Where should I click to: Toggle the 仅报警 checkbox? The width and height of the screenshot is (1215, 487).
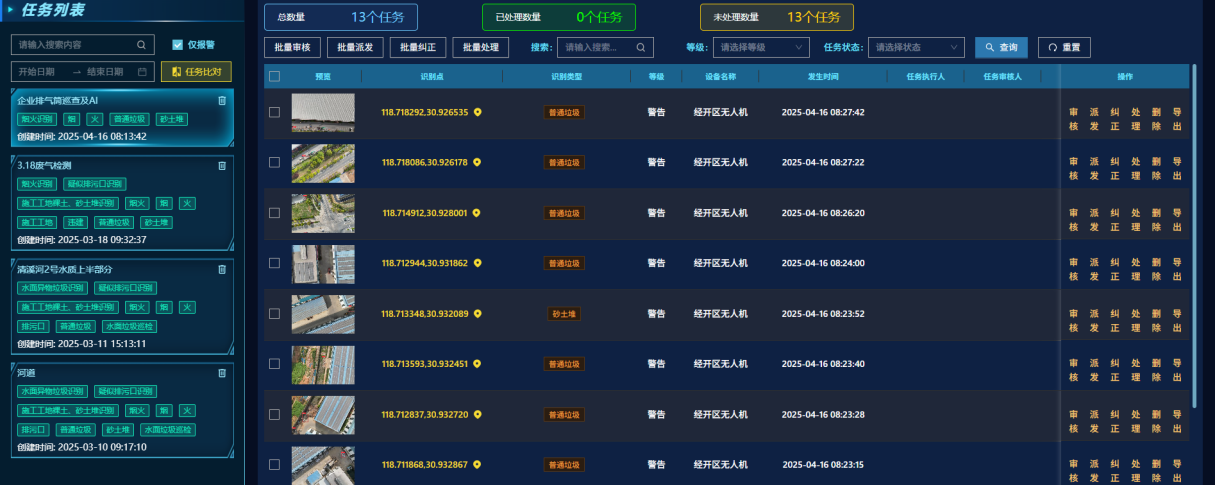[178, 45]
